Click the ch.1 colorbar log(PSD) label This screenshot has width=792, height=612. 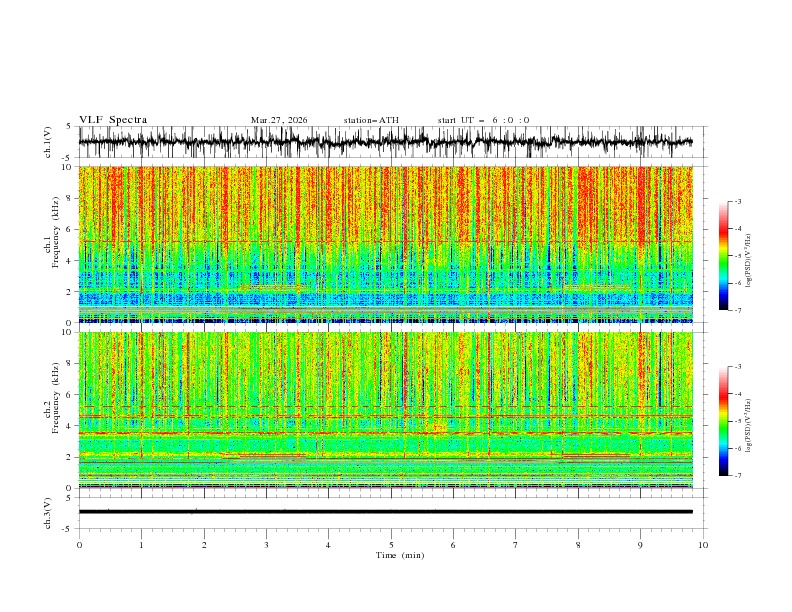748,261
